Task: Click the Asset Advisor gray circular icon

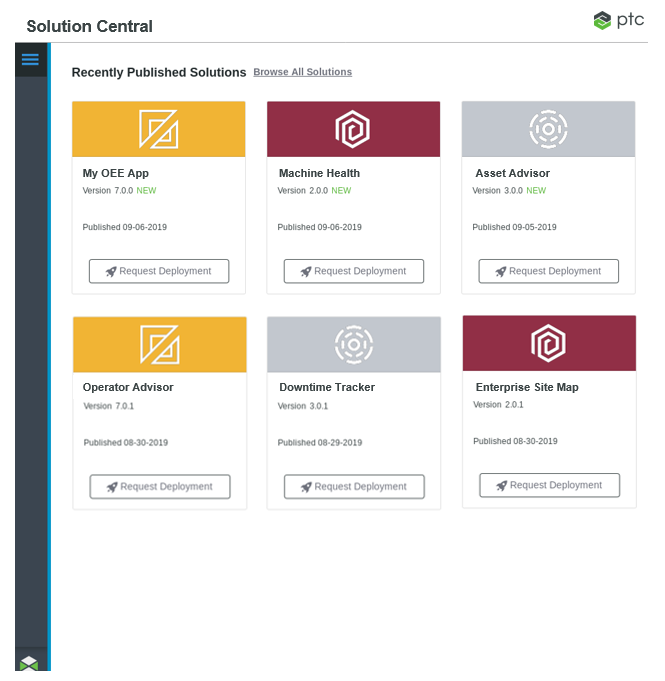Action: 548,129
